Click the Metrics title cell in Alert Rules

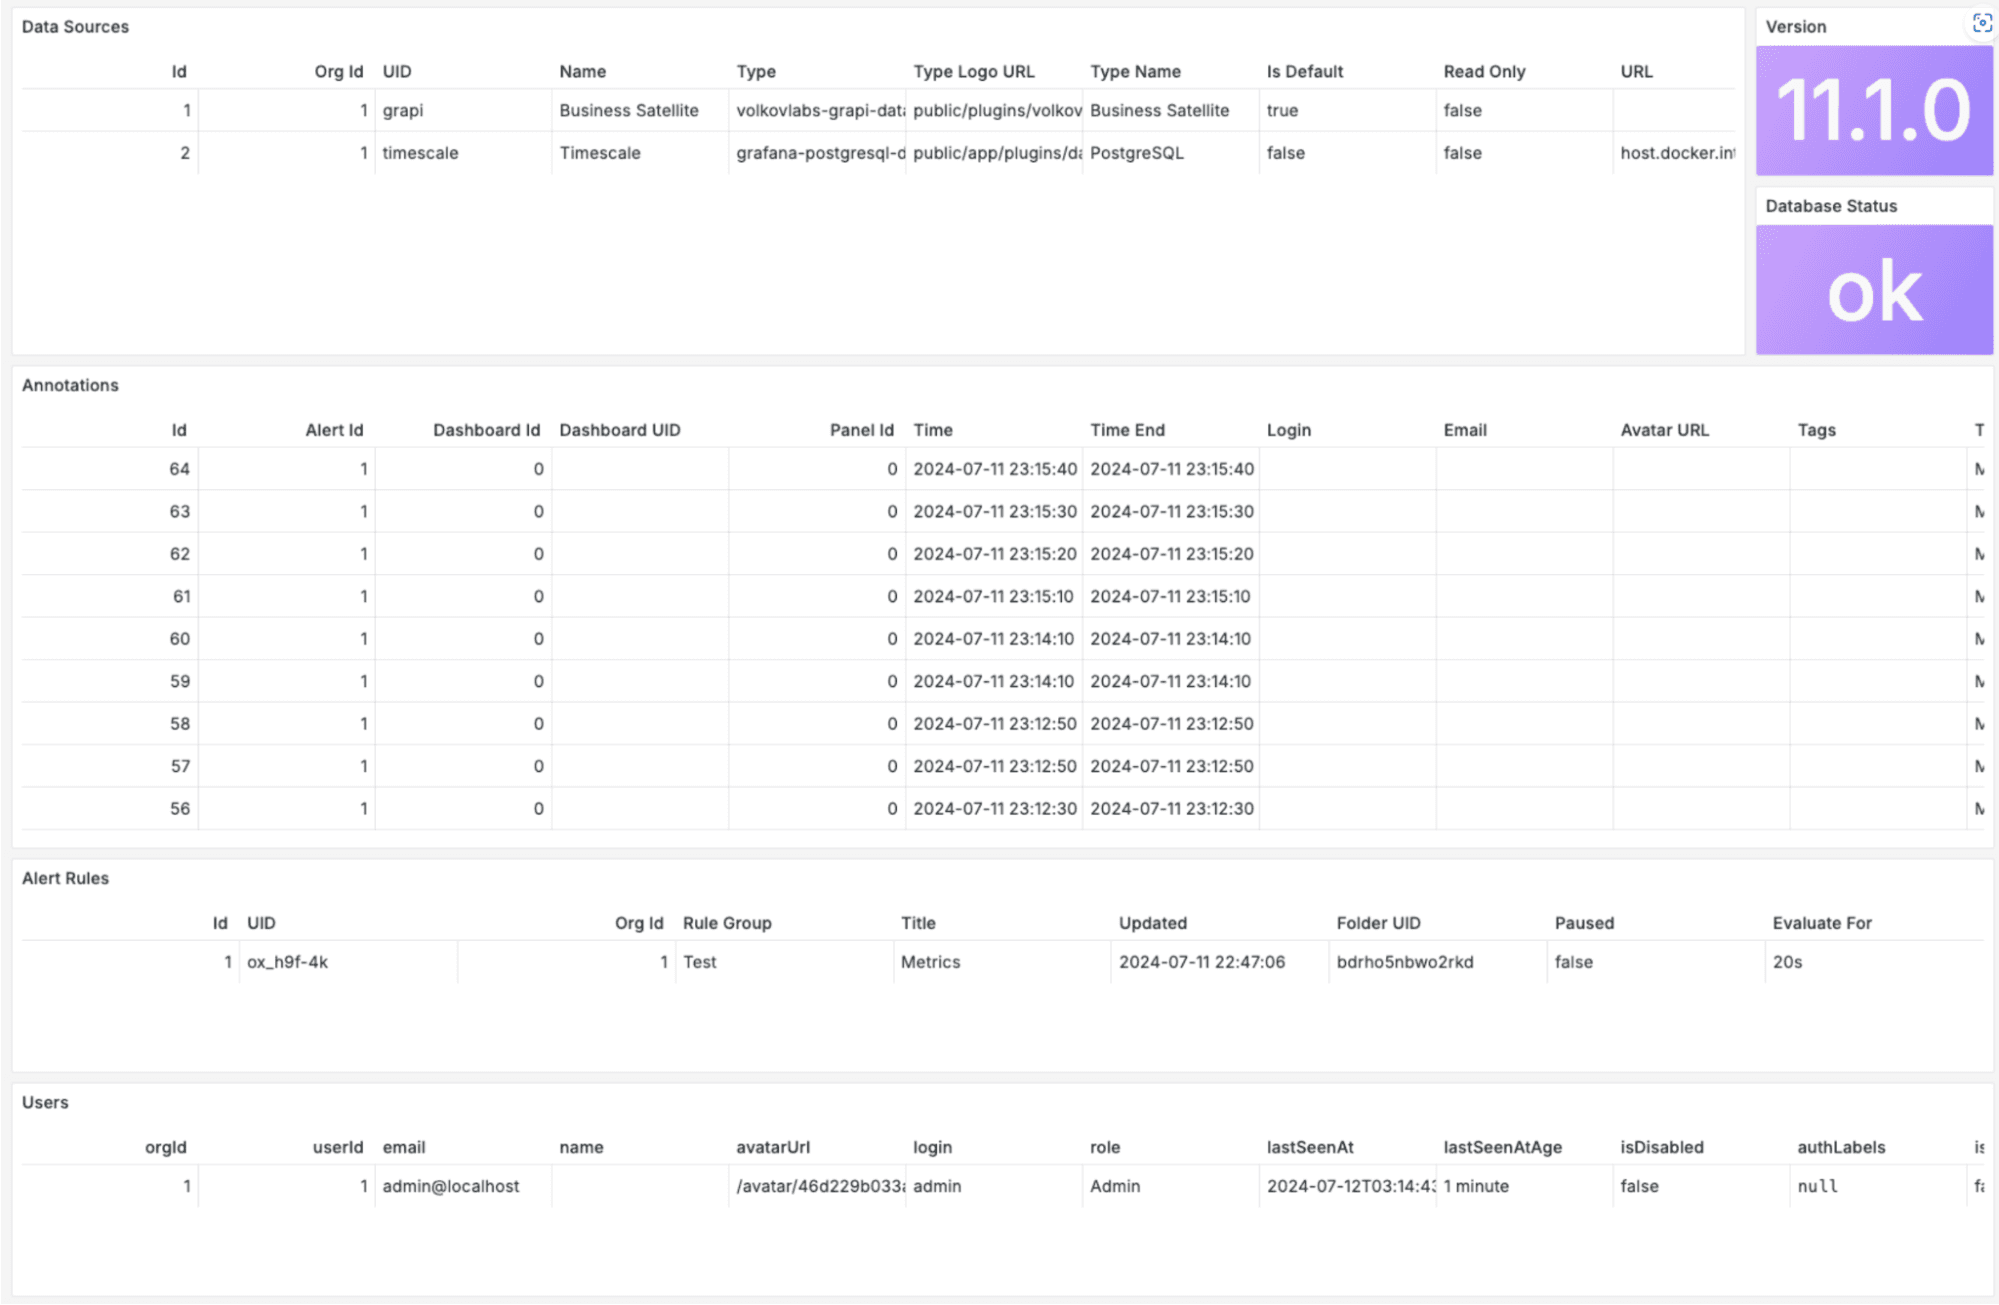[931, 961]
